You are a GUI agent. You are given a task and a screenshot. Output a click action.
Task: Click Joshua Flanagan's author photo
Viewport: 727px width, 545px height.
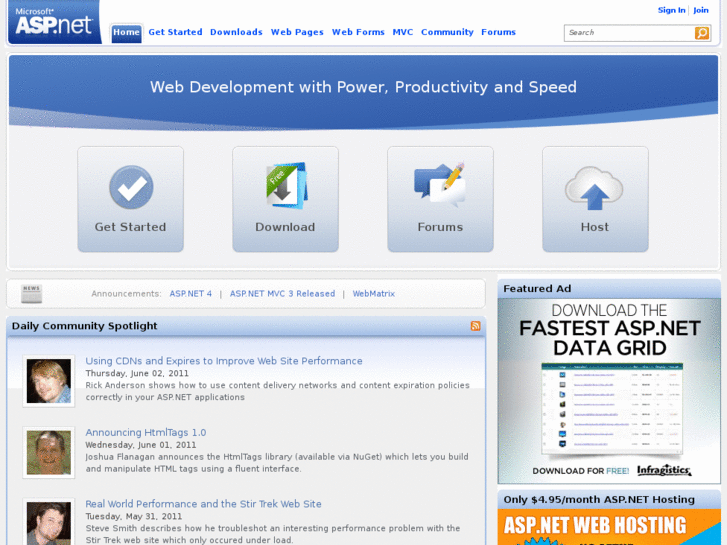click(49, 453)
